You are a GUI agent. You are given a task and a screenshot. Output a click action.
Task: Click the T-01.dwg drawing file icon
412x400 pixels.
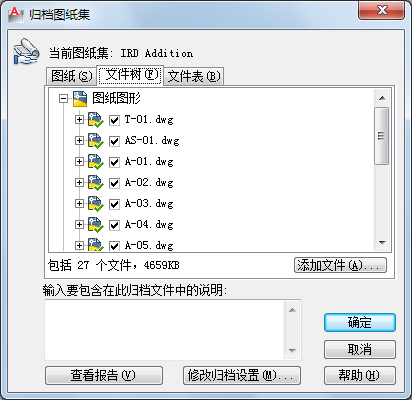click(96, 120)
